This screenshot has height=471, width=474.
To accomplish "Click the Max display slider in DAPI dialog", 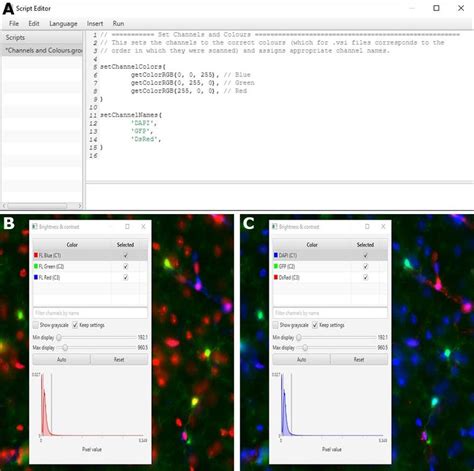I will click(336, 348).
